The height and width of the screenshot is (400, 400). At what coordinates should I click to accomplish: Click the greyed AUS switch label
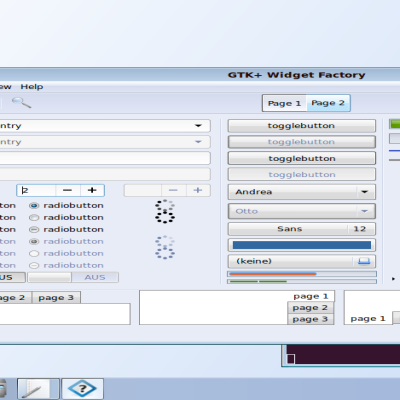click(95, 277)
